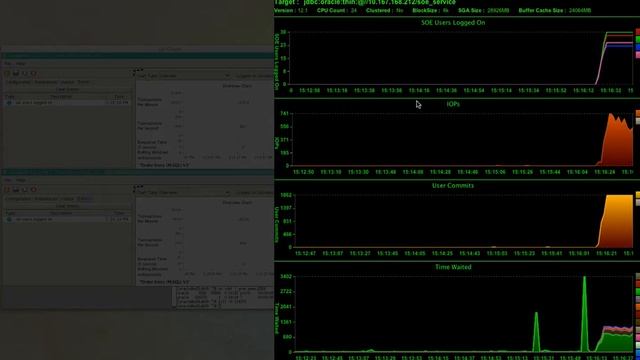The width and height of the screenshot is (640, 360).
Task: Click Description column header in lower window
Action: 61,213
